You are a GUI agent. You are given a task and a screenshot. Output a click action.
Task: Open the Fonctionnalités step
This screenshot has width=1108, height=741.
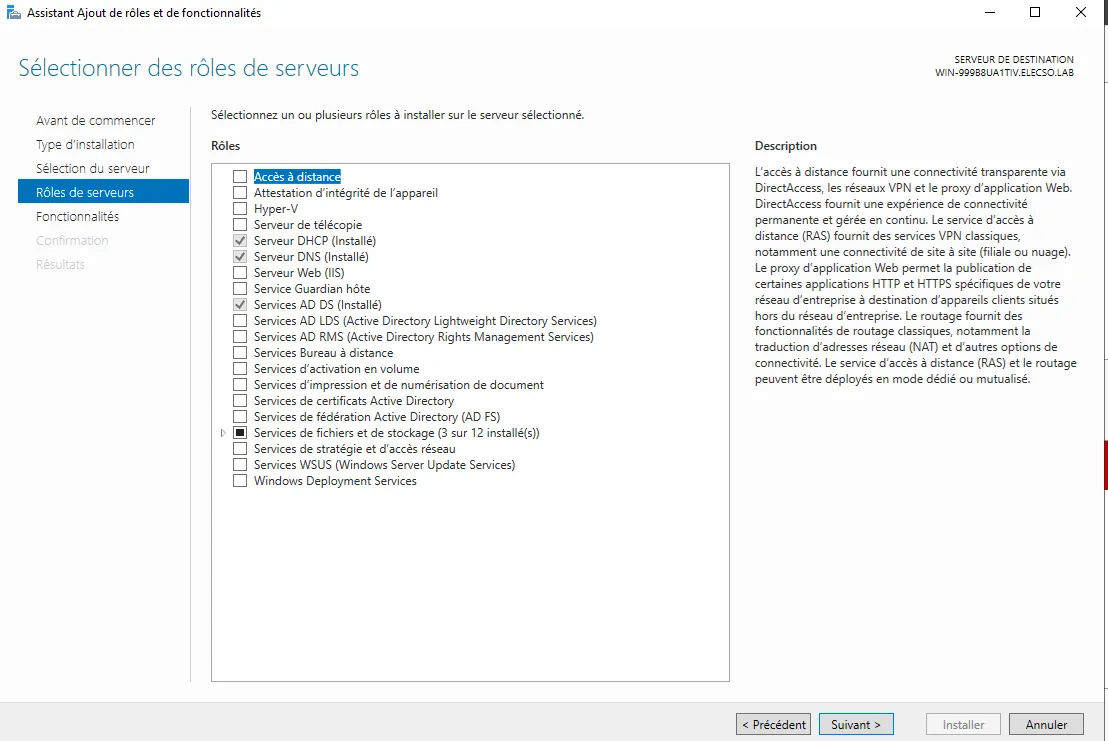pos(77,217)
